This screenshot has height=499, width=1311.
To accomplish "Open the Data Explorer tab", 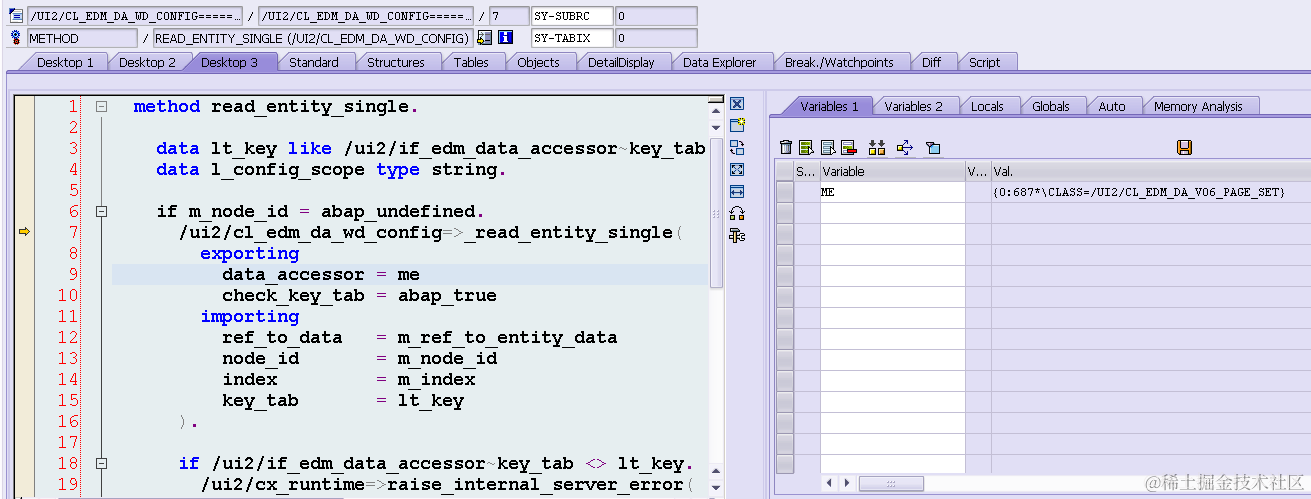I will tap(720, 62).
